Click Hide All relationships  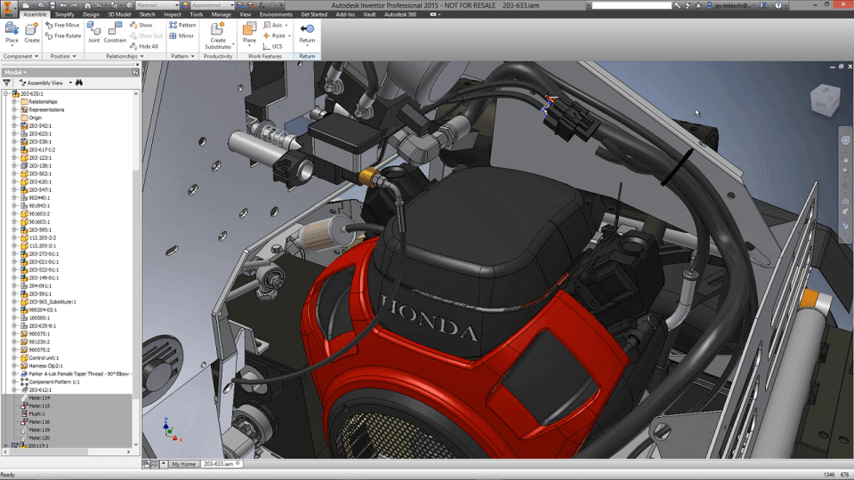pos(144,46)
